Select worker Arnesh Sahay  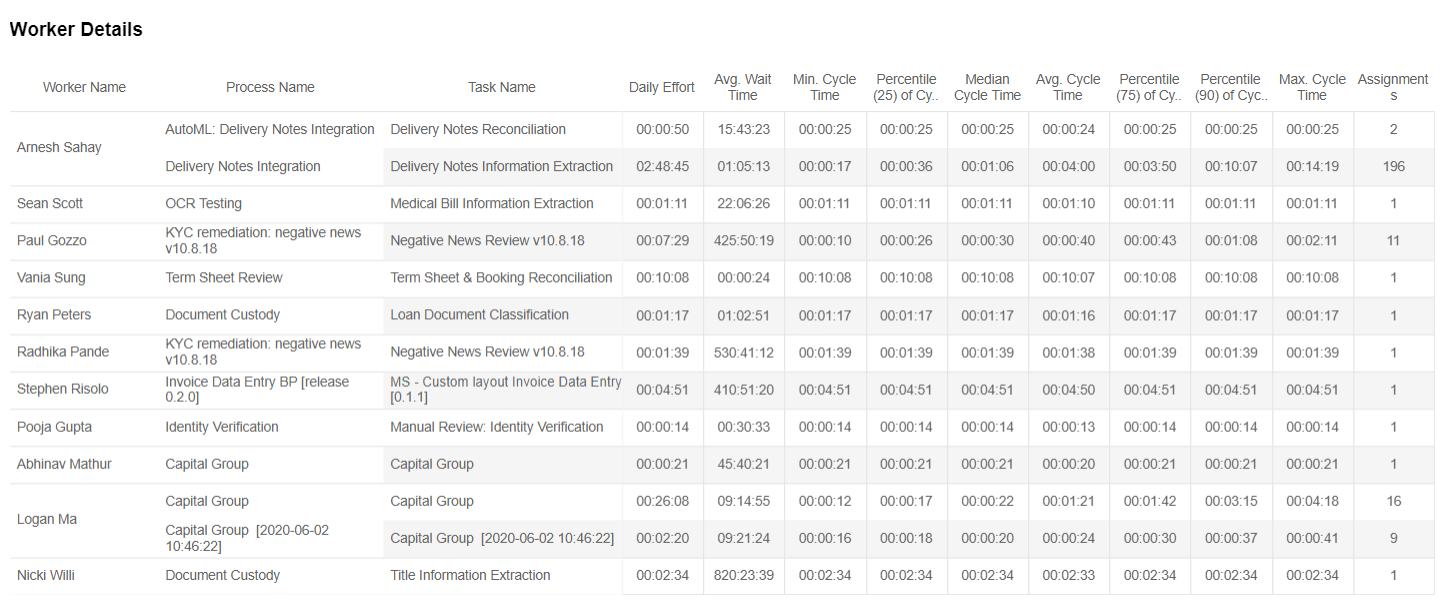59,147
